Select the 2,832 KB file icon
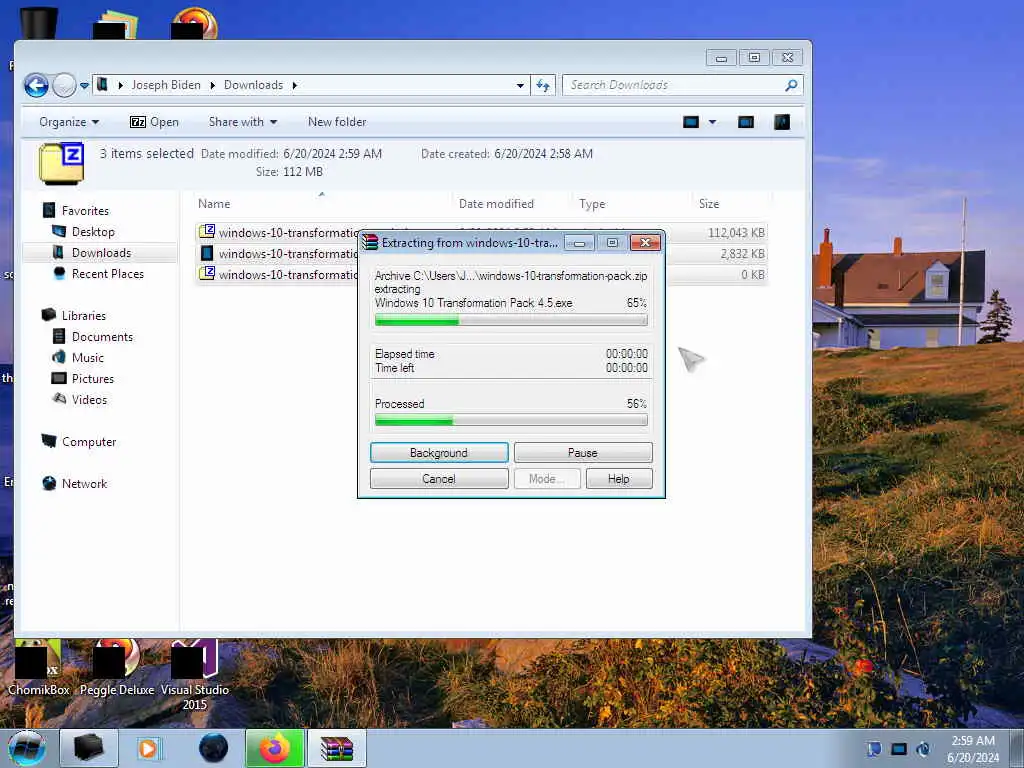Viewport: 1024px width, 768px height. 207,253
